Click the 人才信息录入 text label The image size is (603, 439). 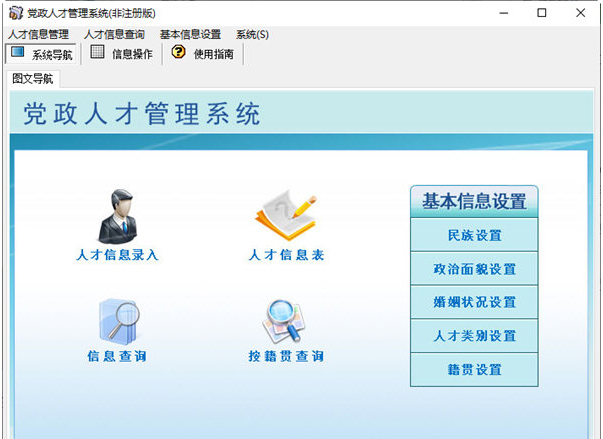(117, 255)
